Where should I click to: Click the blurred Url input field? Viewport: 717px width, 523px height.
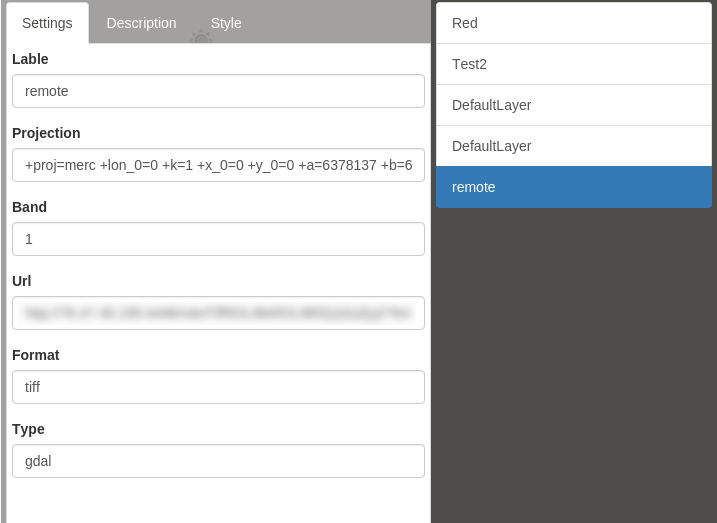[218, 313]
